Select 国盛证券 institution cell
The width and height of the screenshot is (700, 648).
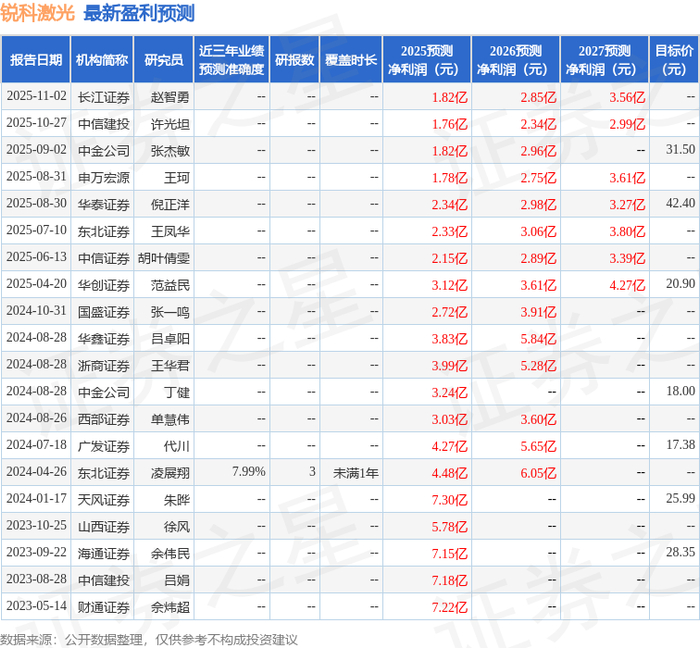pyautogui.click(x=104, y=312)
